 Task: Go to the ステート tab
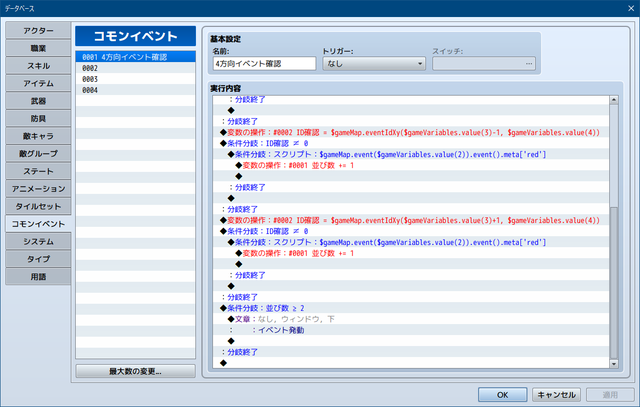click(x=38, y=171)
